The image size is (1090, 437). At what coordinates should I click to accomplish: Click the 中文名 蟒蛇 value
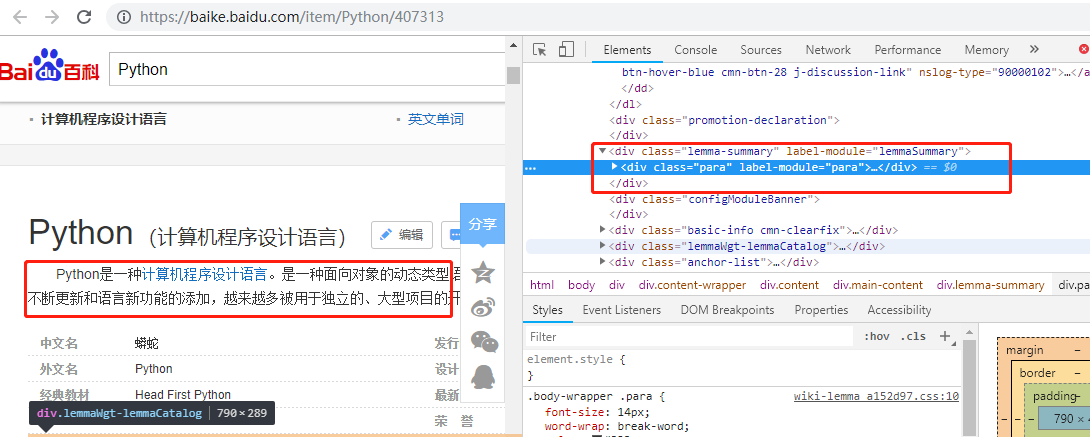[147, 343]
